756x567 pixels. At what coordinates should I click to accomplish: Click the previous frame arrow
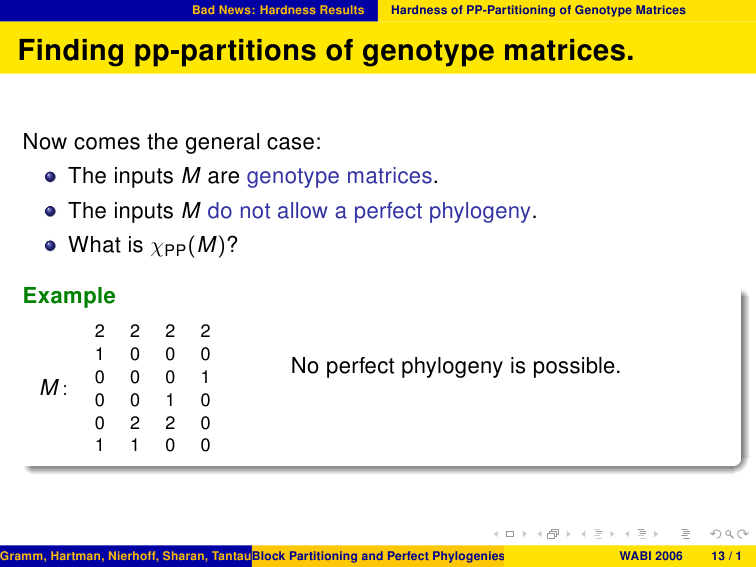540,534
